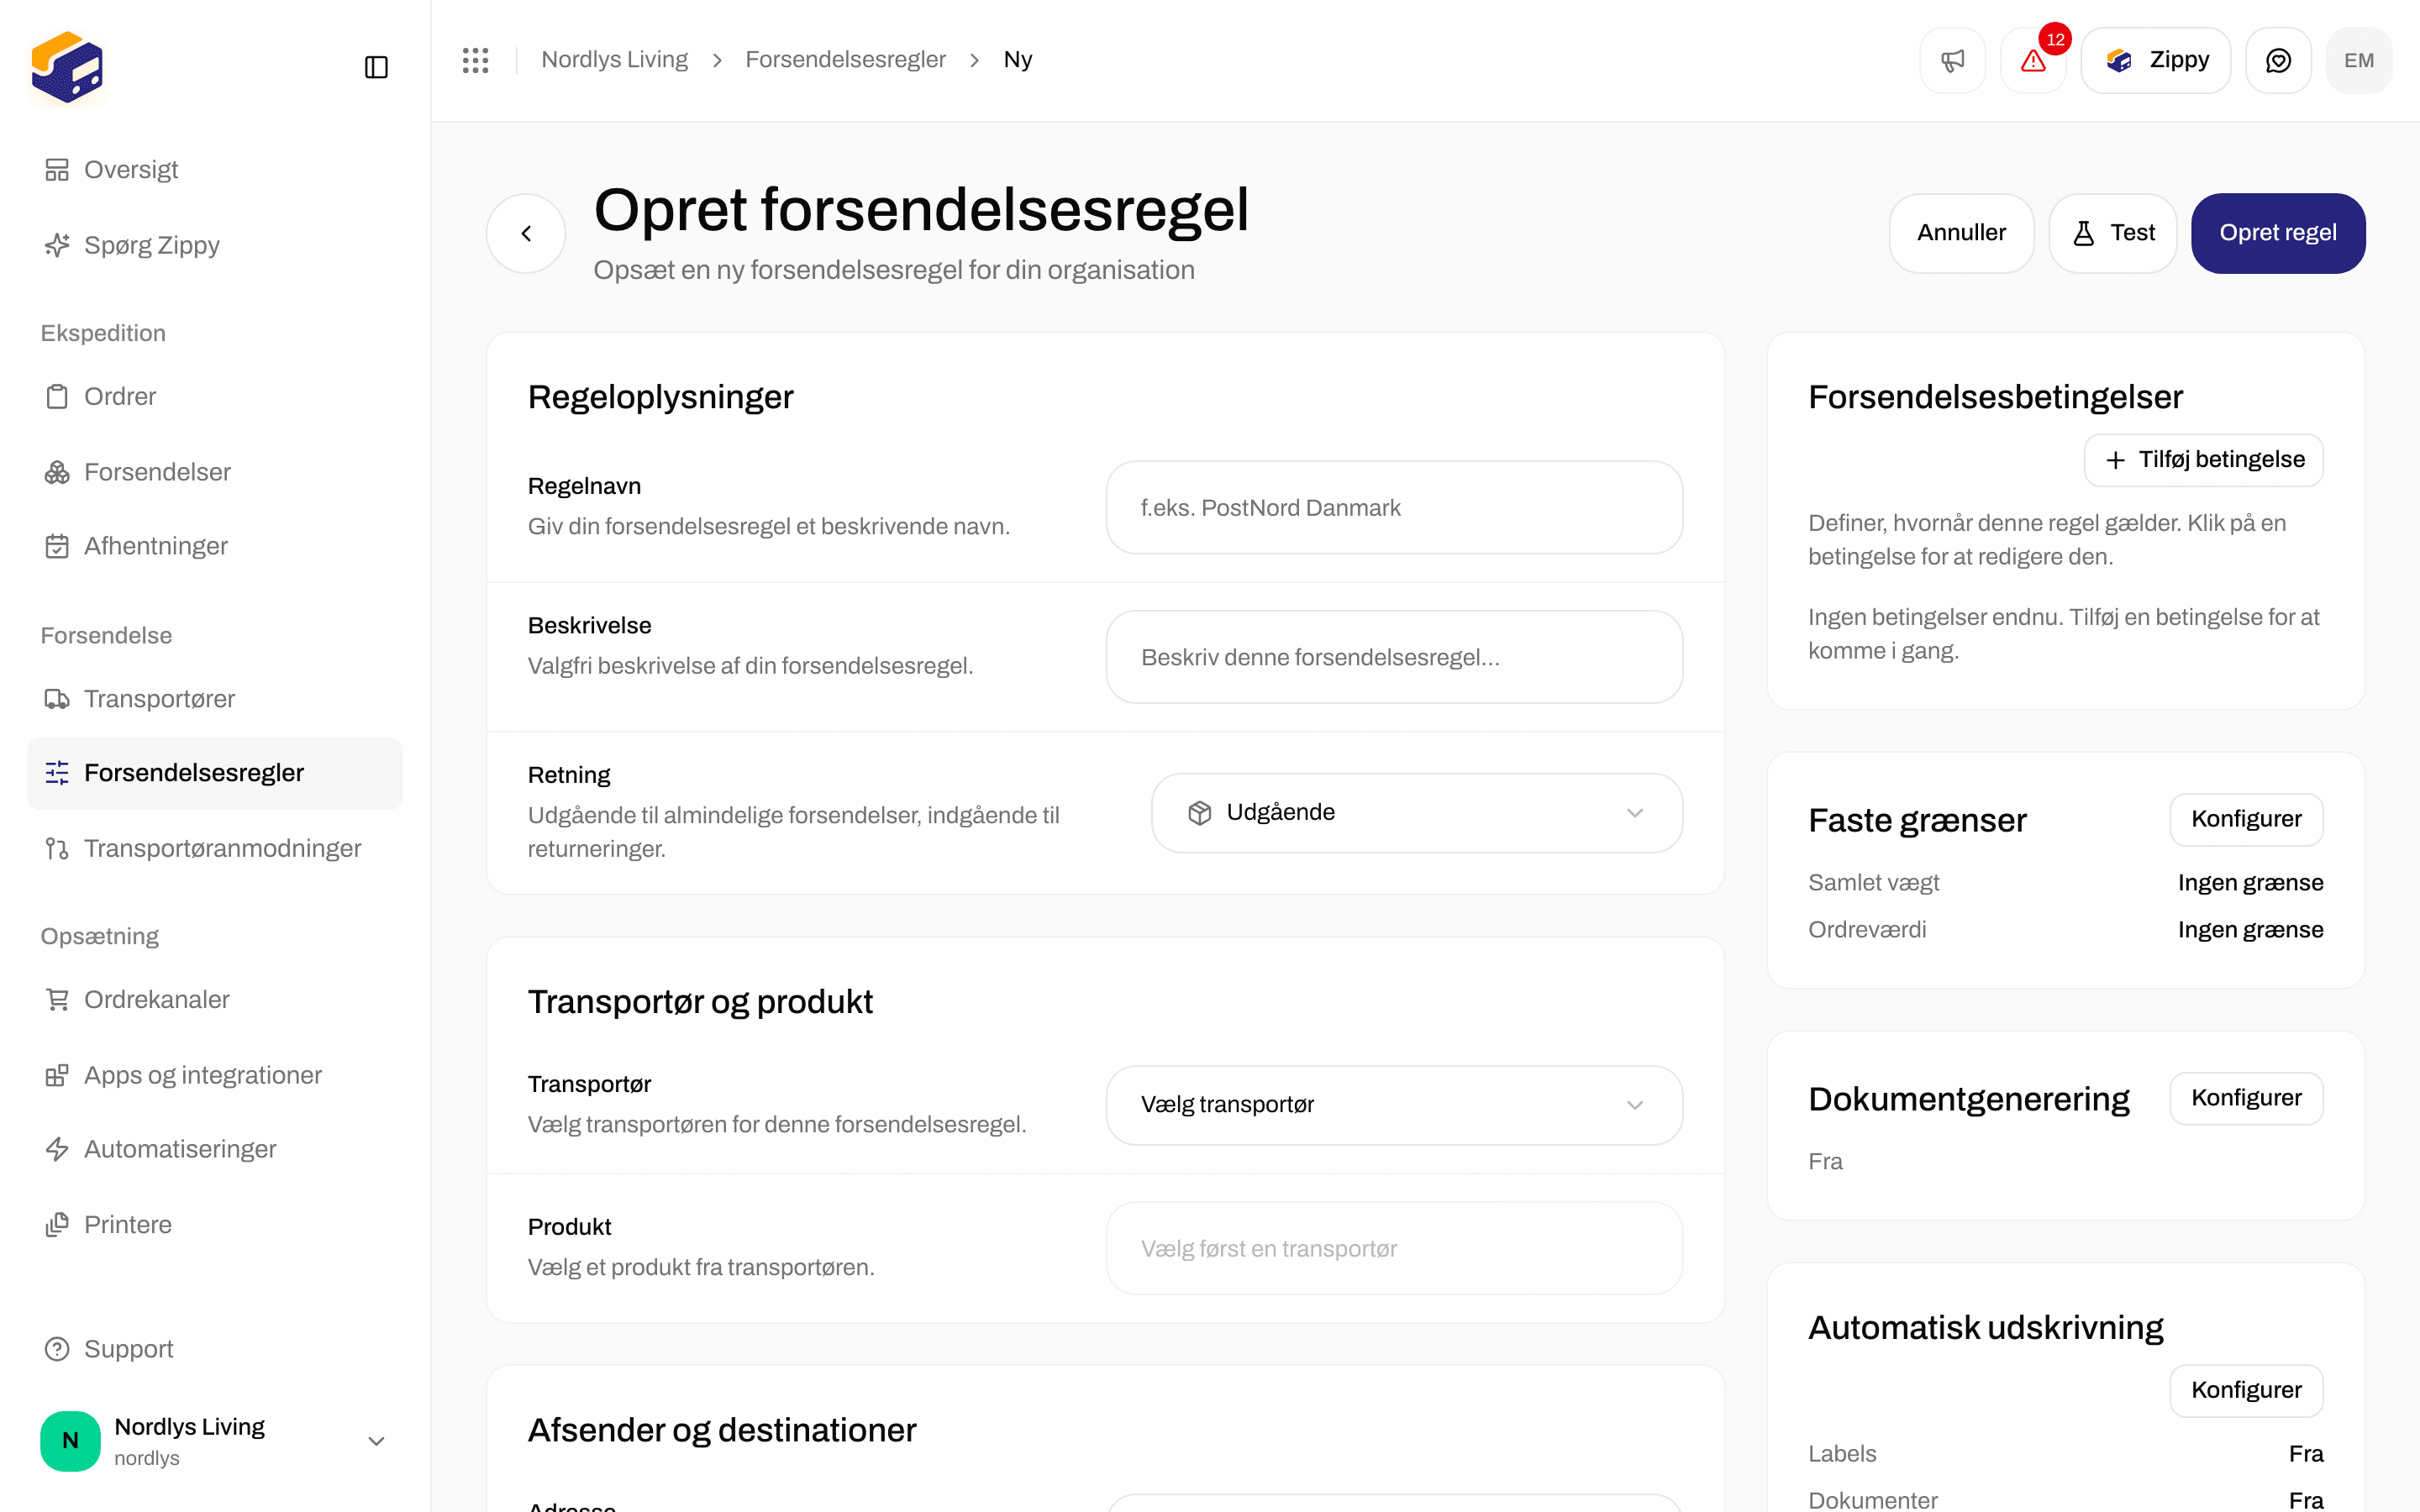Open Printere settings

(x=215, y=1225)
